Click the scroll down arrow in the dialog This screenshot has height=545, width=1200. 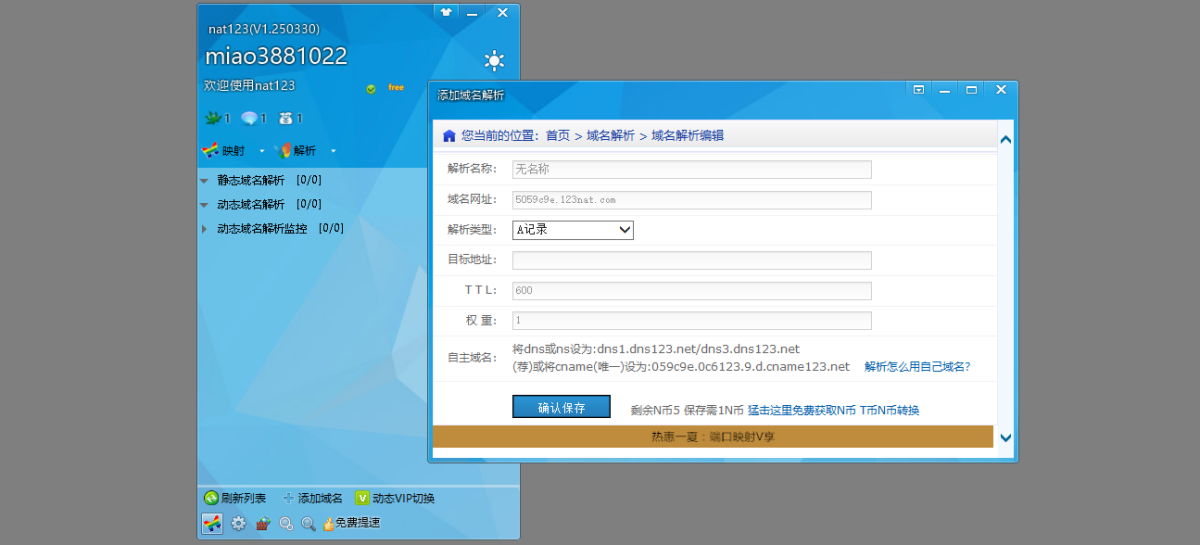click(1005, 438)
